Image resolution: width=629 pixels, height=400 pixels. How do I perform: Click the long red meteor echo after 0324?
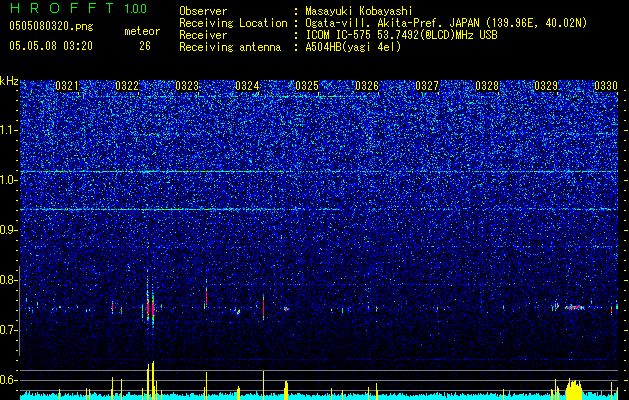(264, 307)
